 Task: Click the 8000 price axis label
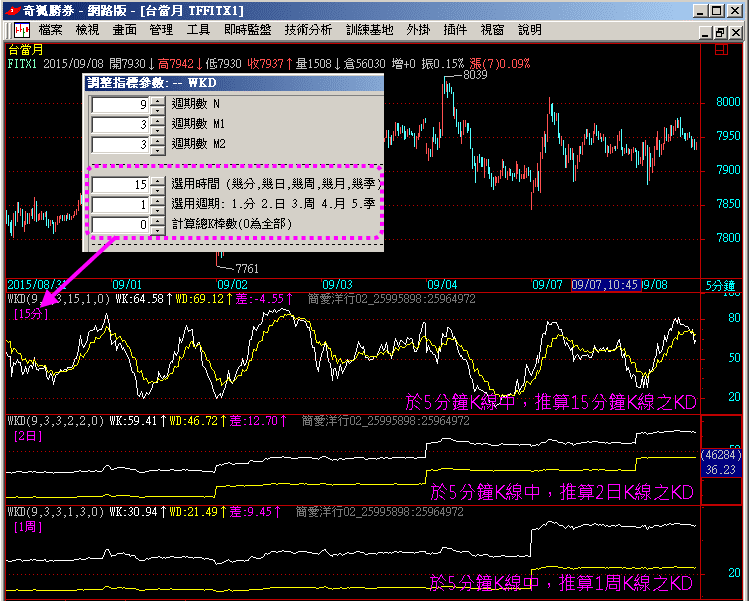[x=728, y=102]
